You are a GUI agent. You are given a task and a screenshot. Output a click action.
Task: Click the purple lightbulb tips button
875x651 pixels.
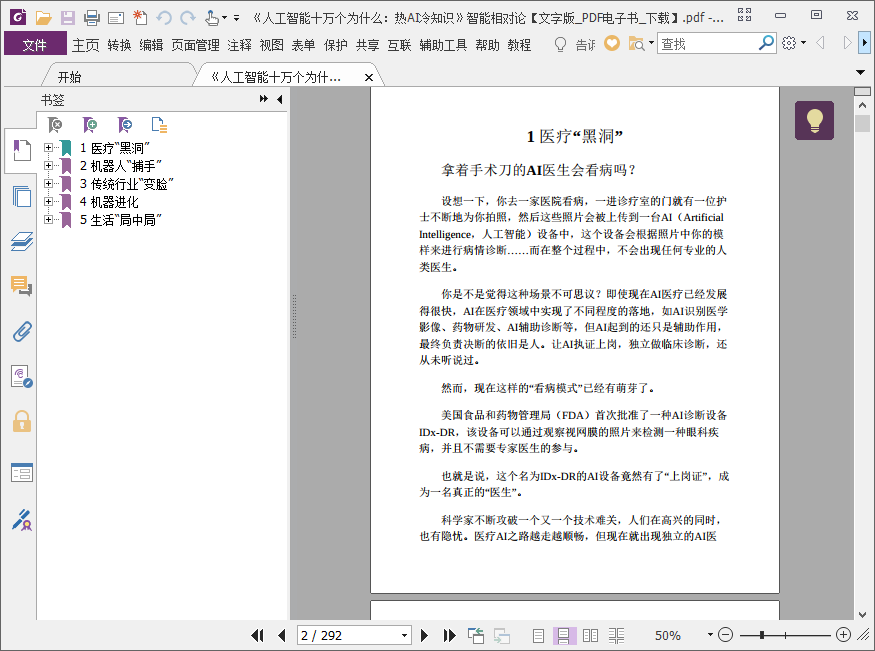tap(814, 120)
